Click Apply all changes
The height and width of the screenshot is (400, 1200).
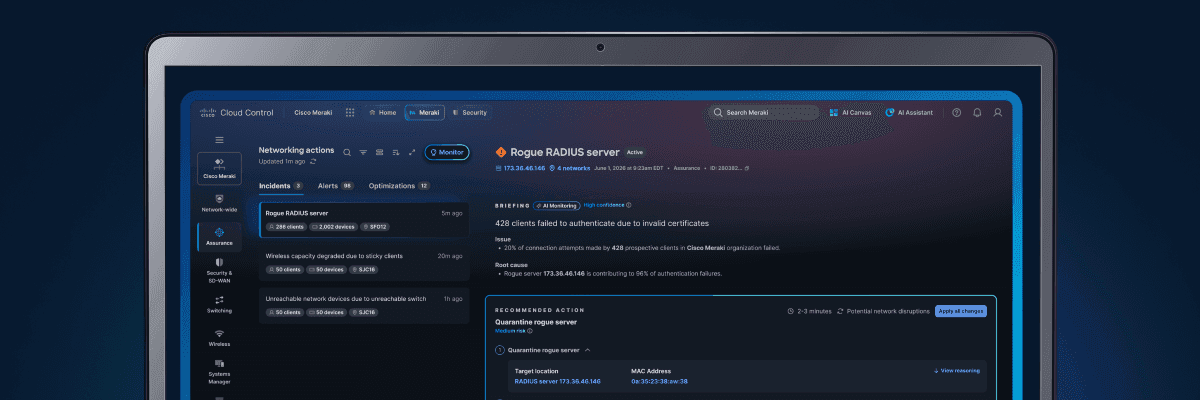tap(961, 311)
